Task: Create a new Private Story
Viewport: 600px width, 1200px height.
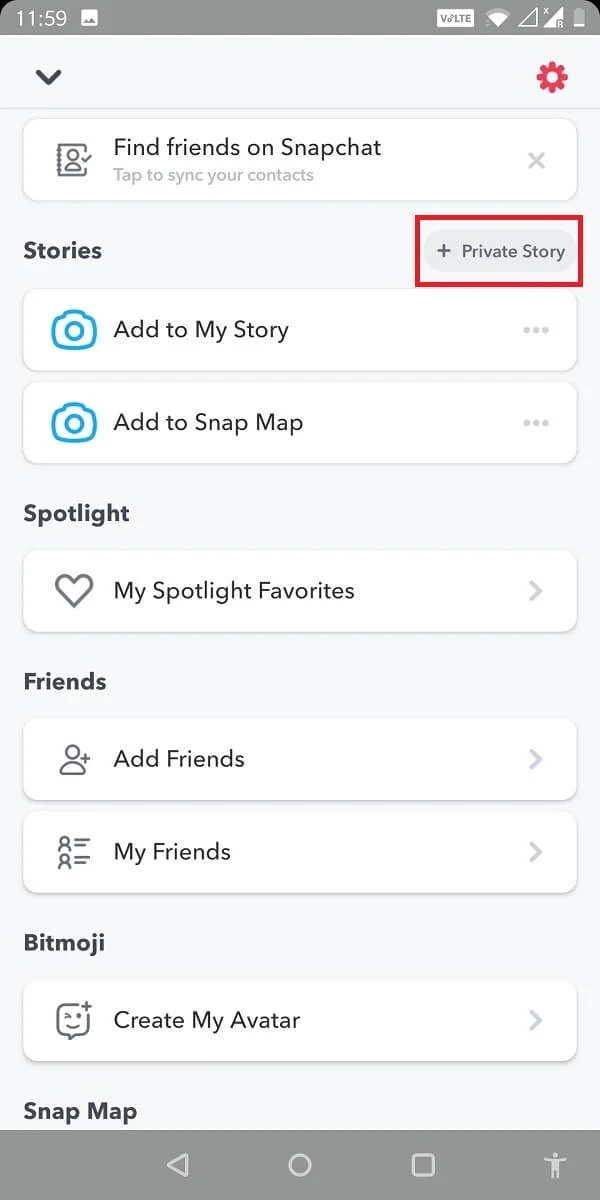Action: (x=500, y=251)
